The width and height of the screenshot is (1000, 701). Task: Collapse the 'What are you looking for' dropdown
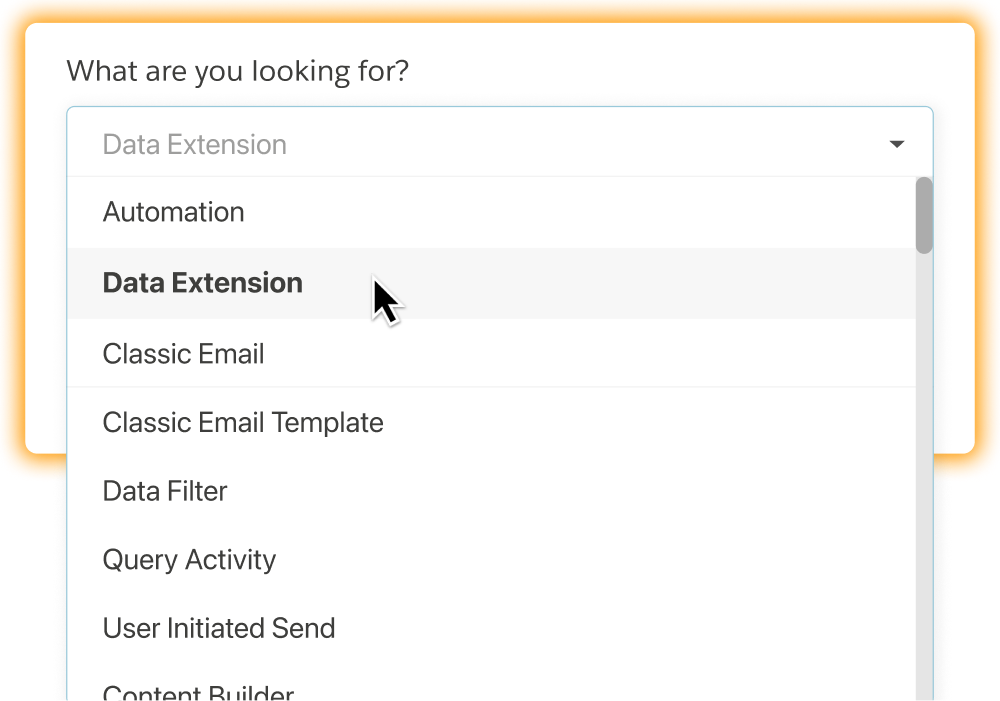[x=896, y=145]
